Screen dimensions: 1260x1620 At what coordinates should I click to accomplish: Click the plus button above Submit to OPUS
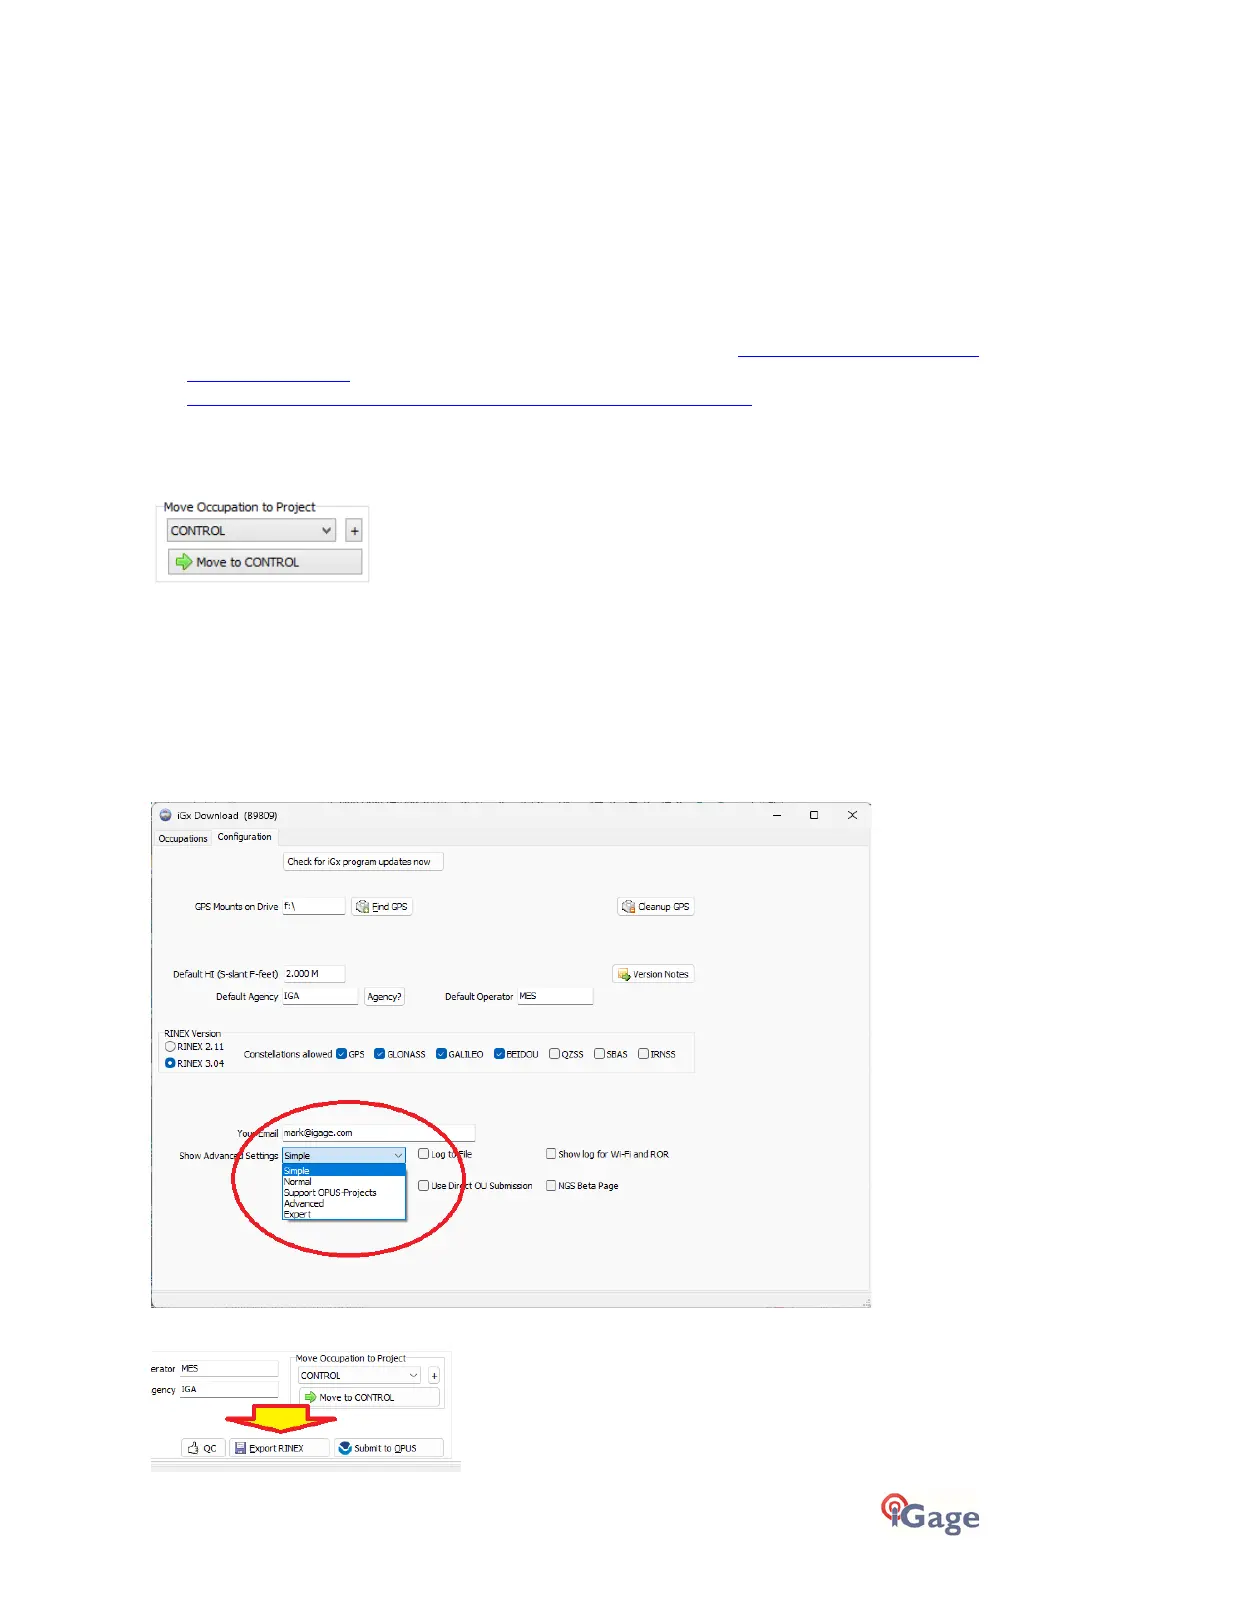pos(434,1376)
